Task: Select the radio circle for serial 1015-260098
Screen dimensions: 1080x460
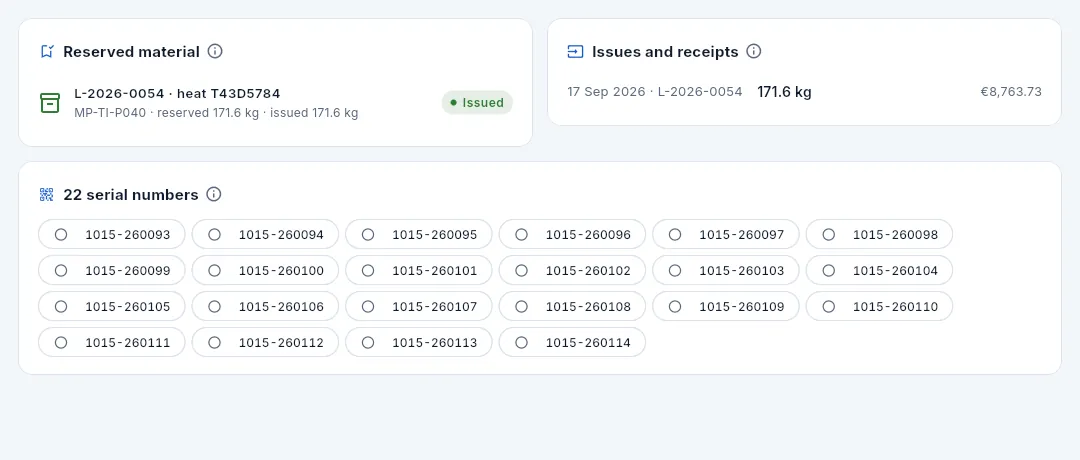Action: click(x=829, y=235)
